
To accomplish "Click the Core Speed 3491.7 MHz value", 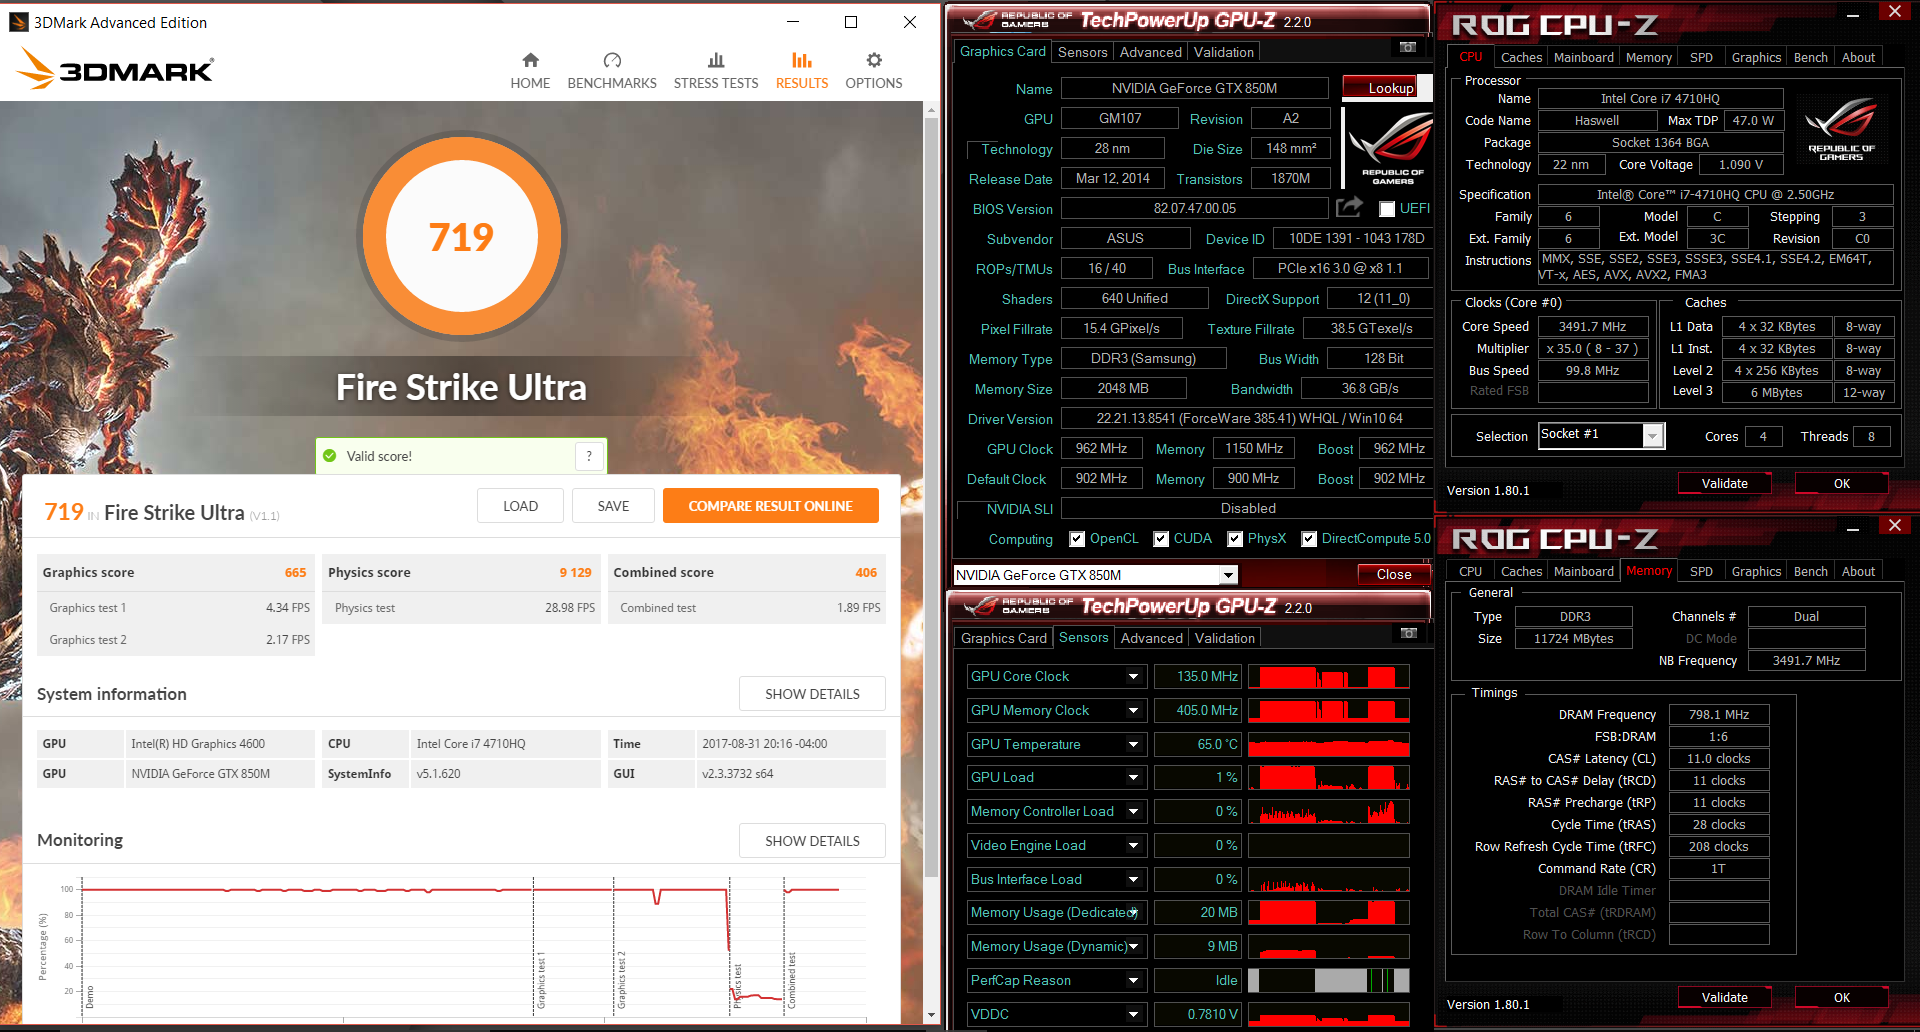I will tap(1592, 327).
